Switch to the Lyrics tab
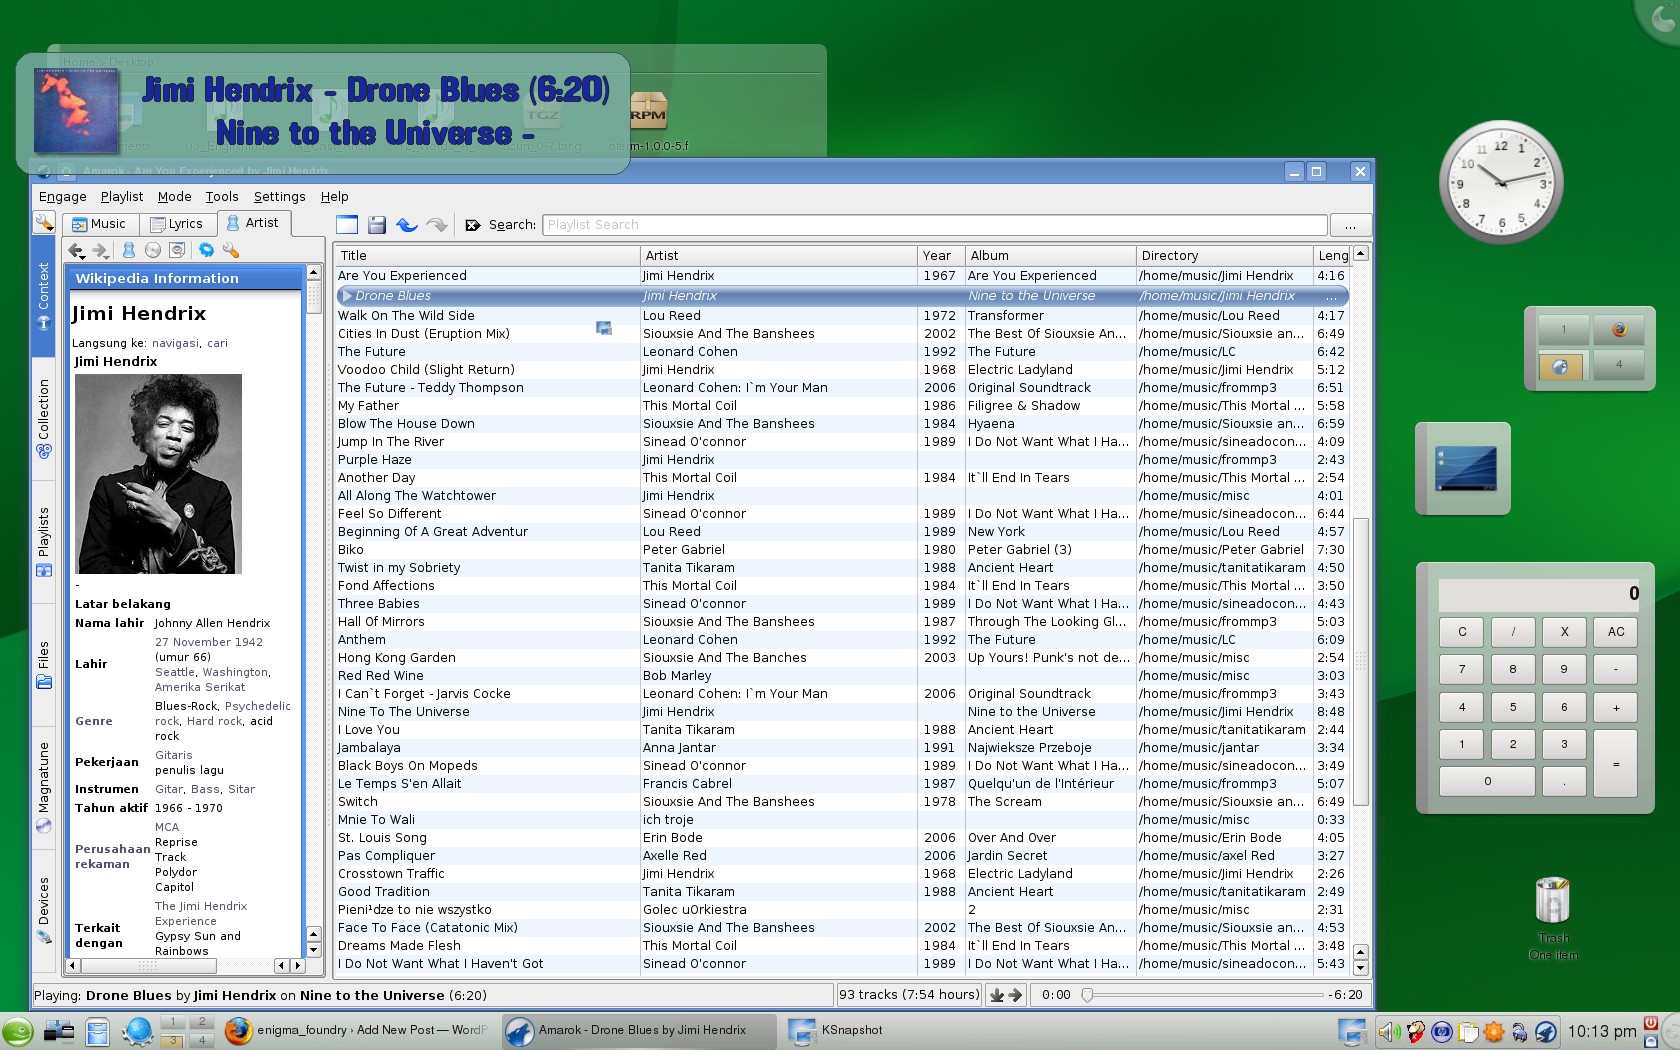The width and height of the screenshot is (1680, 1050). point(176,224)
